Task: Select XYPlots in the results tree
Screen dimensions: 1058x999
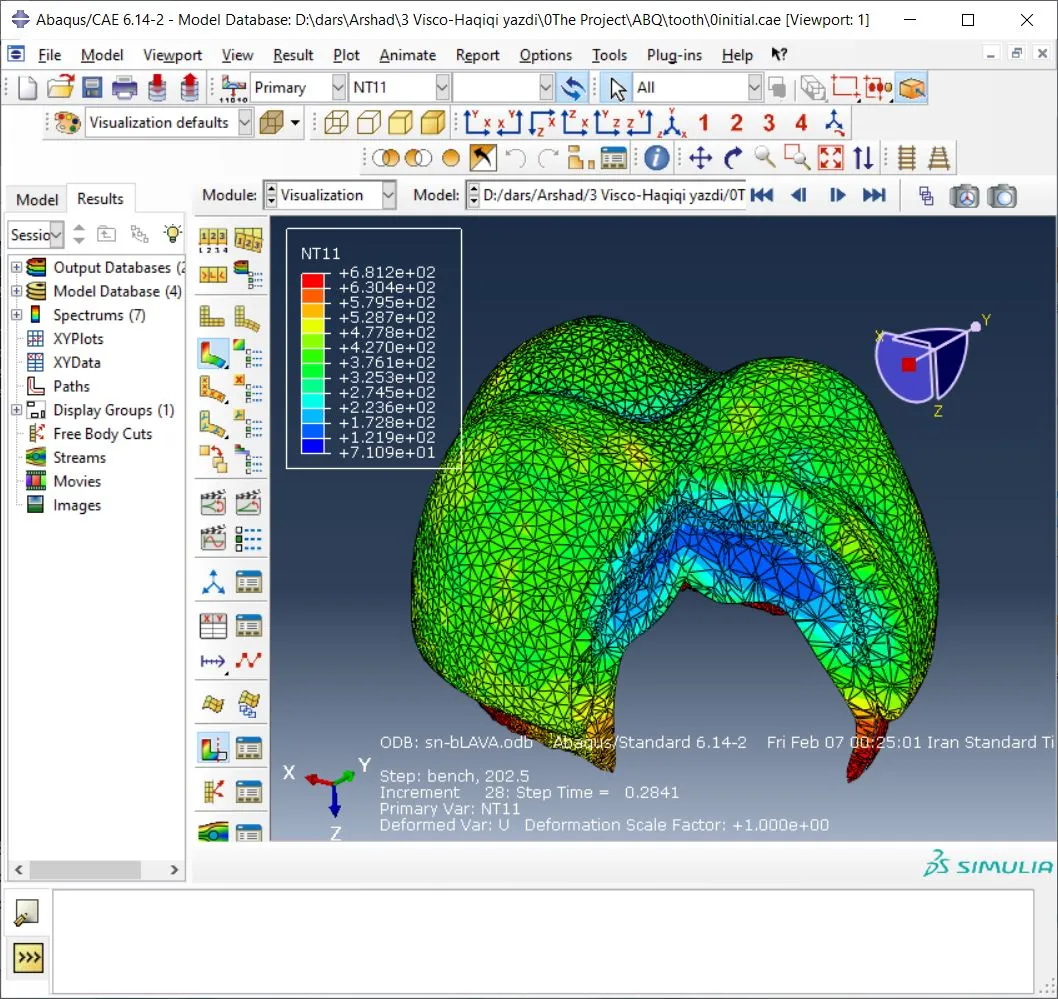Action: point(78,339)
